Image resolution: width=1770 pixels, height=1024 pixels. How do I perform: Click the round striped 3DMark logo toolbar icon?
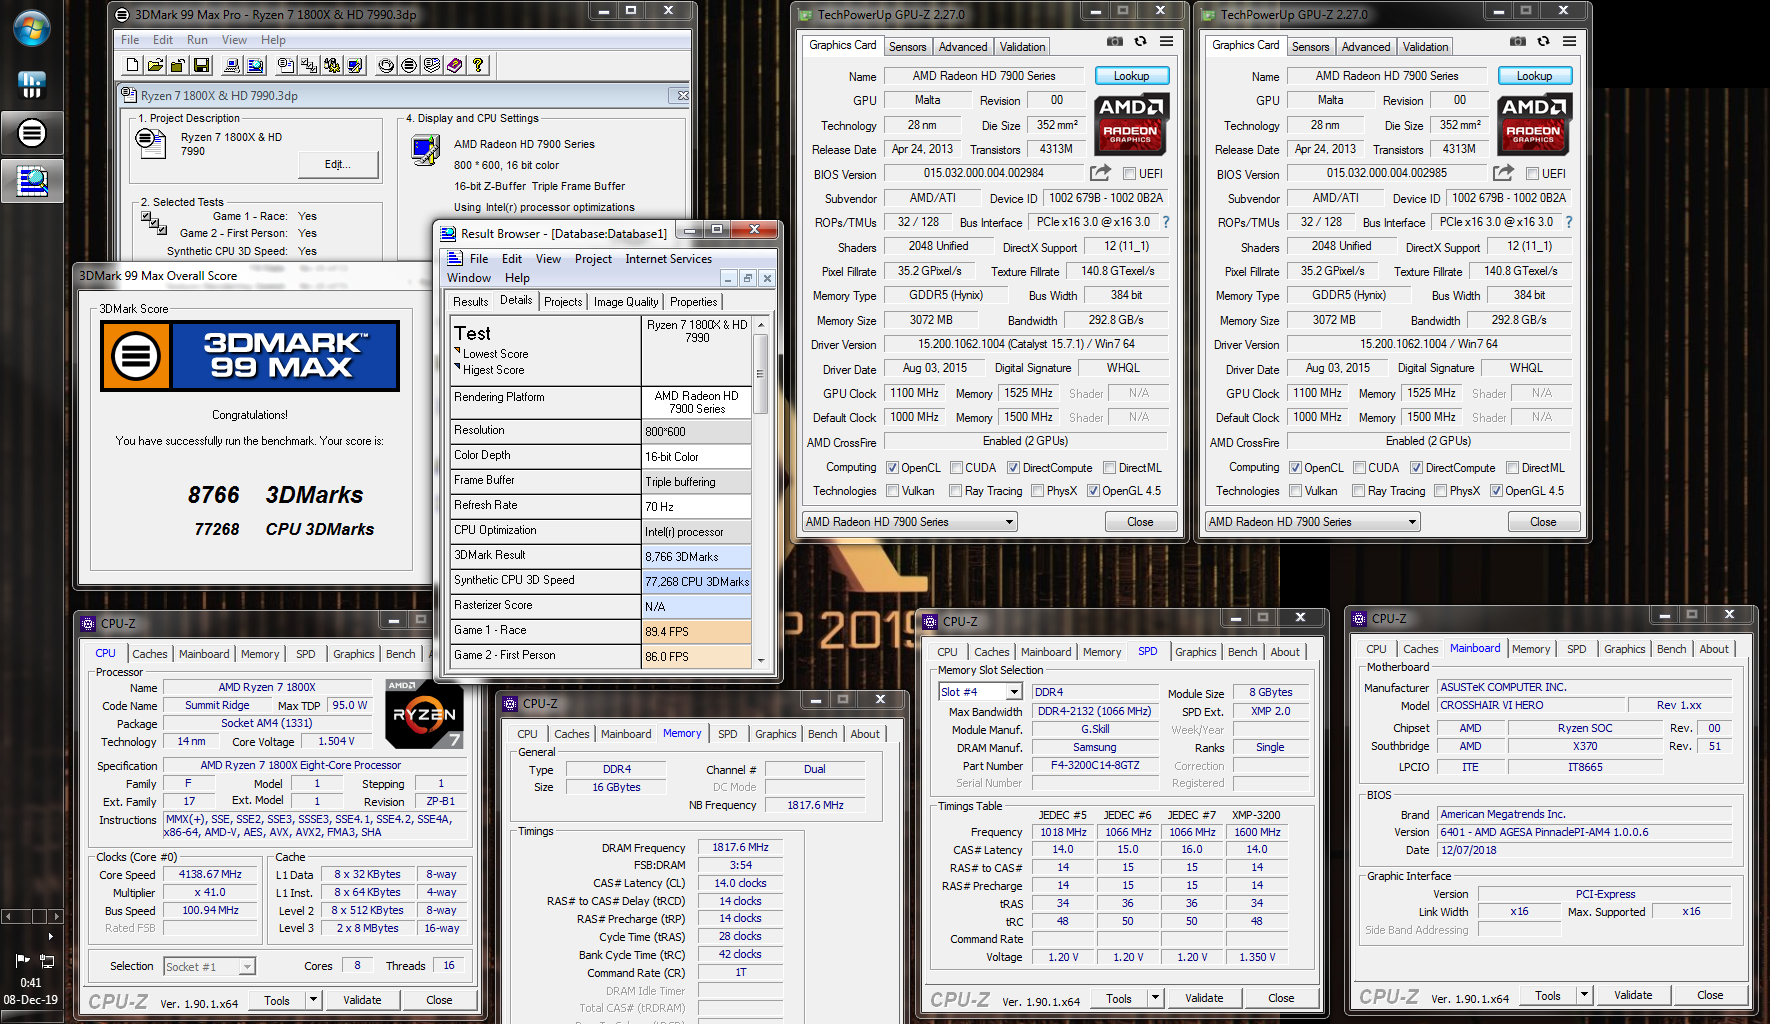409,65
